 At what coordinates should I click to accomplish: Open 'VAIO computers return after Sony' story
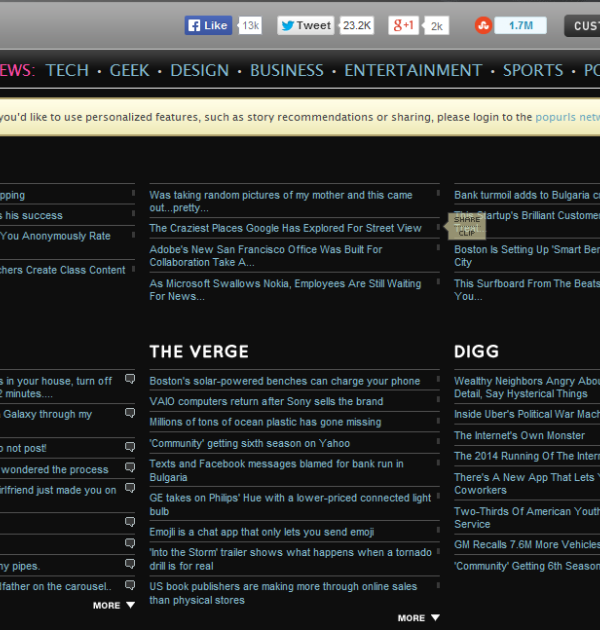coord(266,401)
